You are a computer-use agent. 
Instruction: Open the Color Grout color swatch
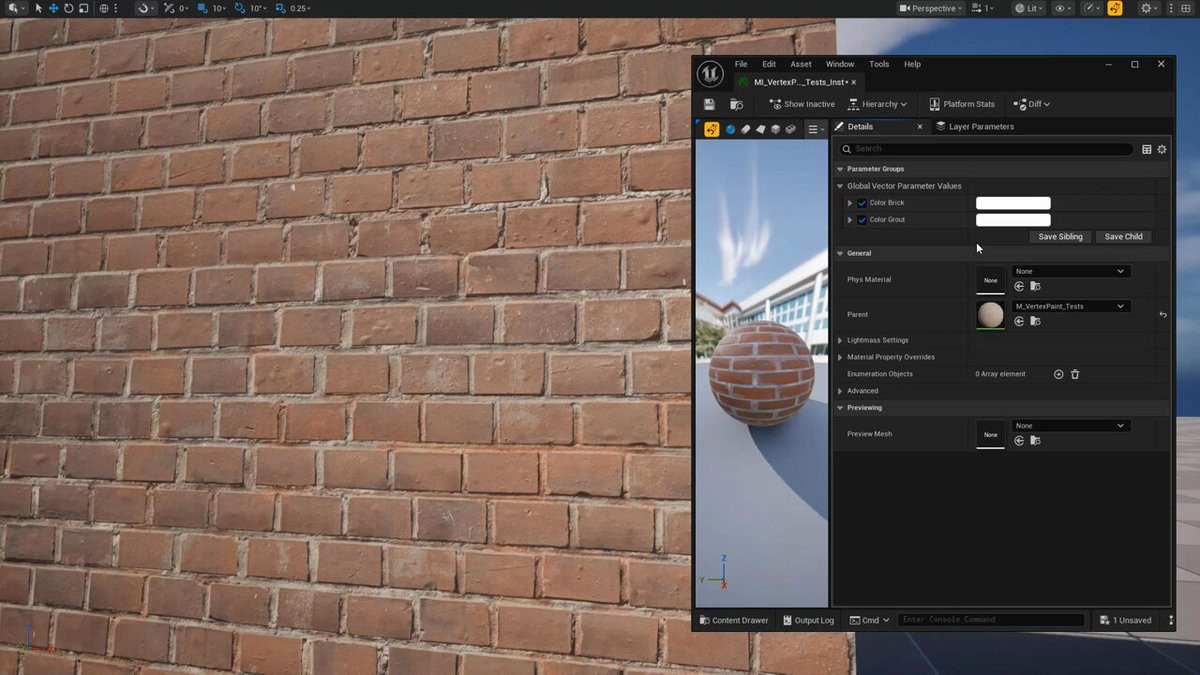pos(1013,220)
